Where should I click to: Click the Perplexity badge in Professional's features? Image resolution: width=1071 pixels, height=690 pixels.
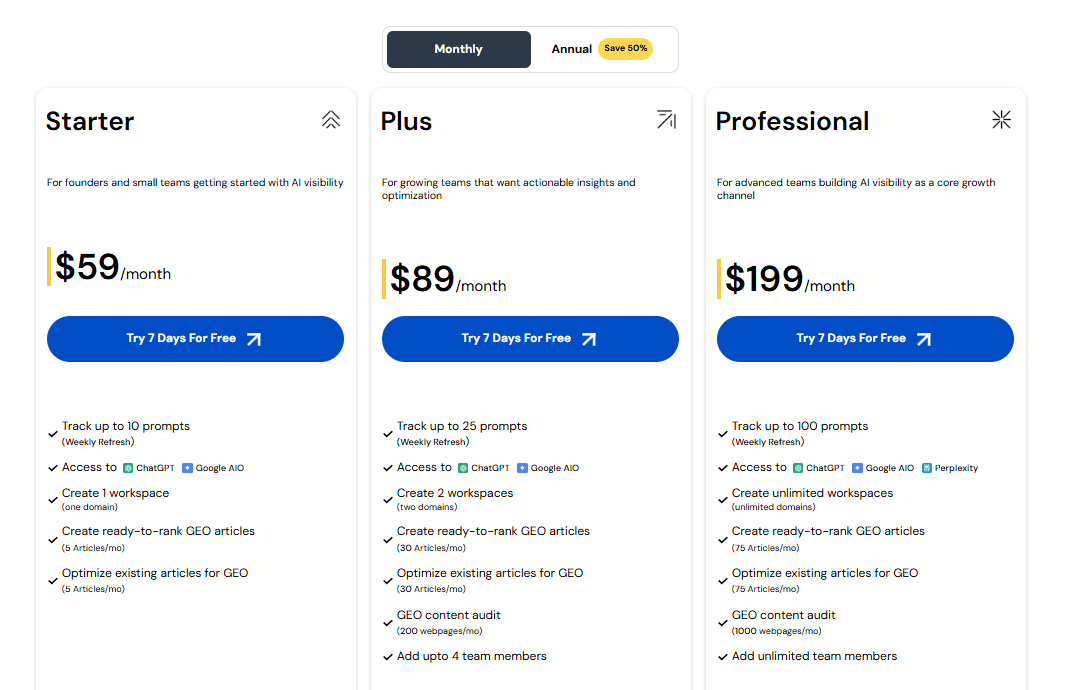[x=948, y=467]
